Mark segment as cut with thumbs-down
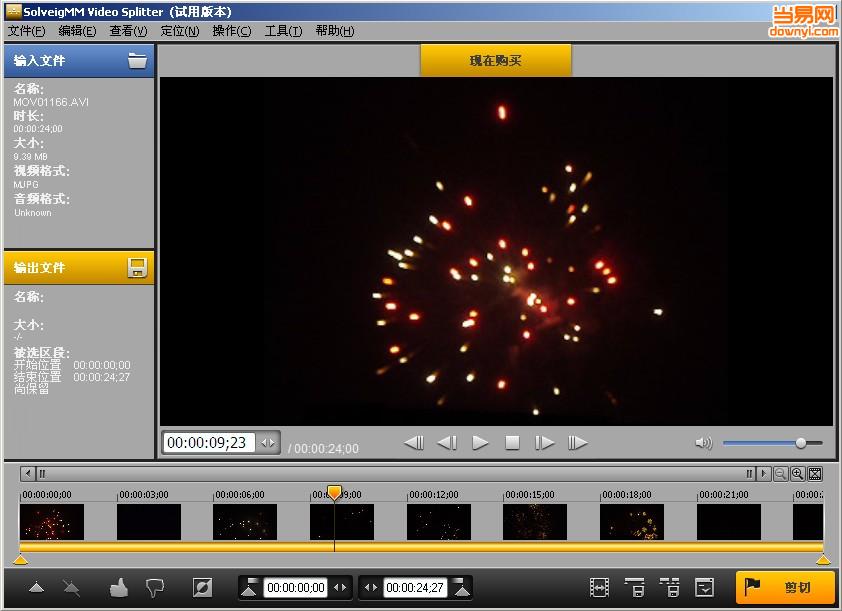The width and height of the screenshot is (842, 611). pos(154,588)
